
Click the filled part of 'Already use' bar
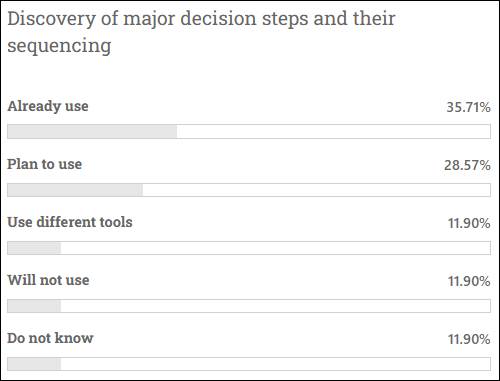point(92,131)
